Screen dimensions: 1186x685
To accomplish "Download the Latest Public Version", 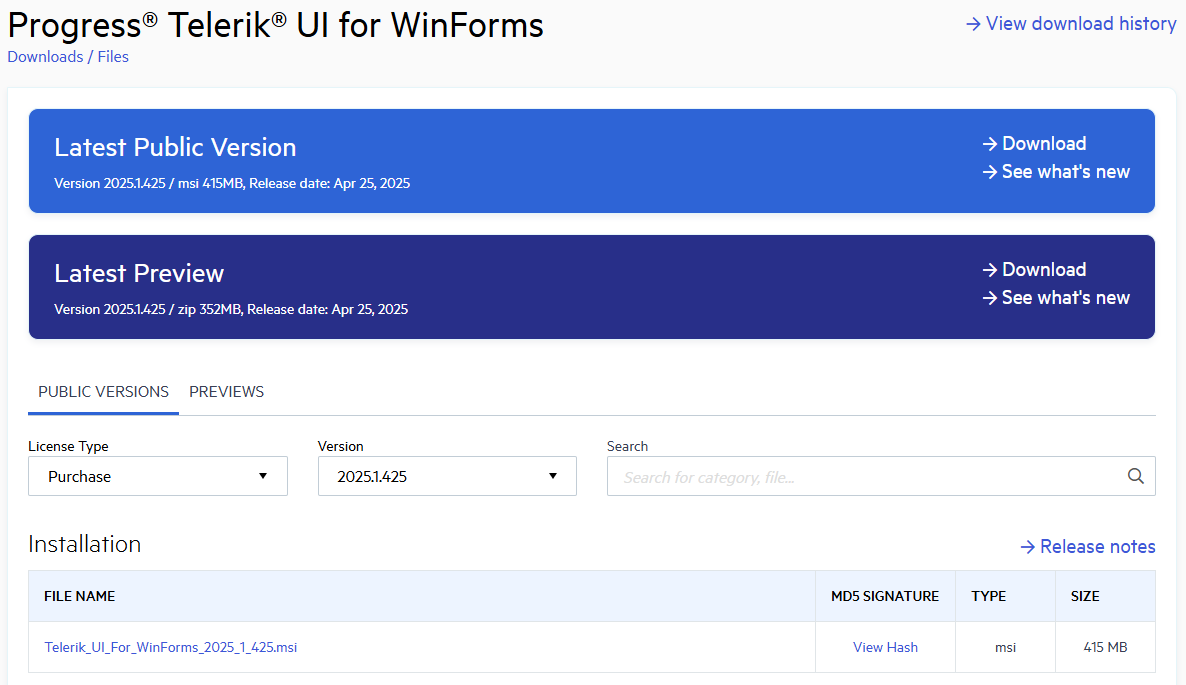I will [x=1034, y=144].
